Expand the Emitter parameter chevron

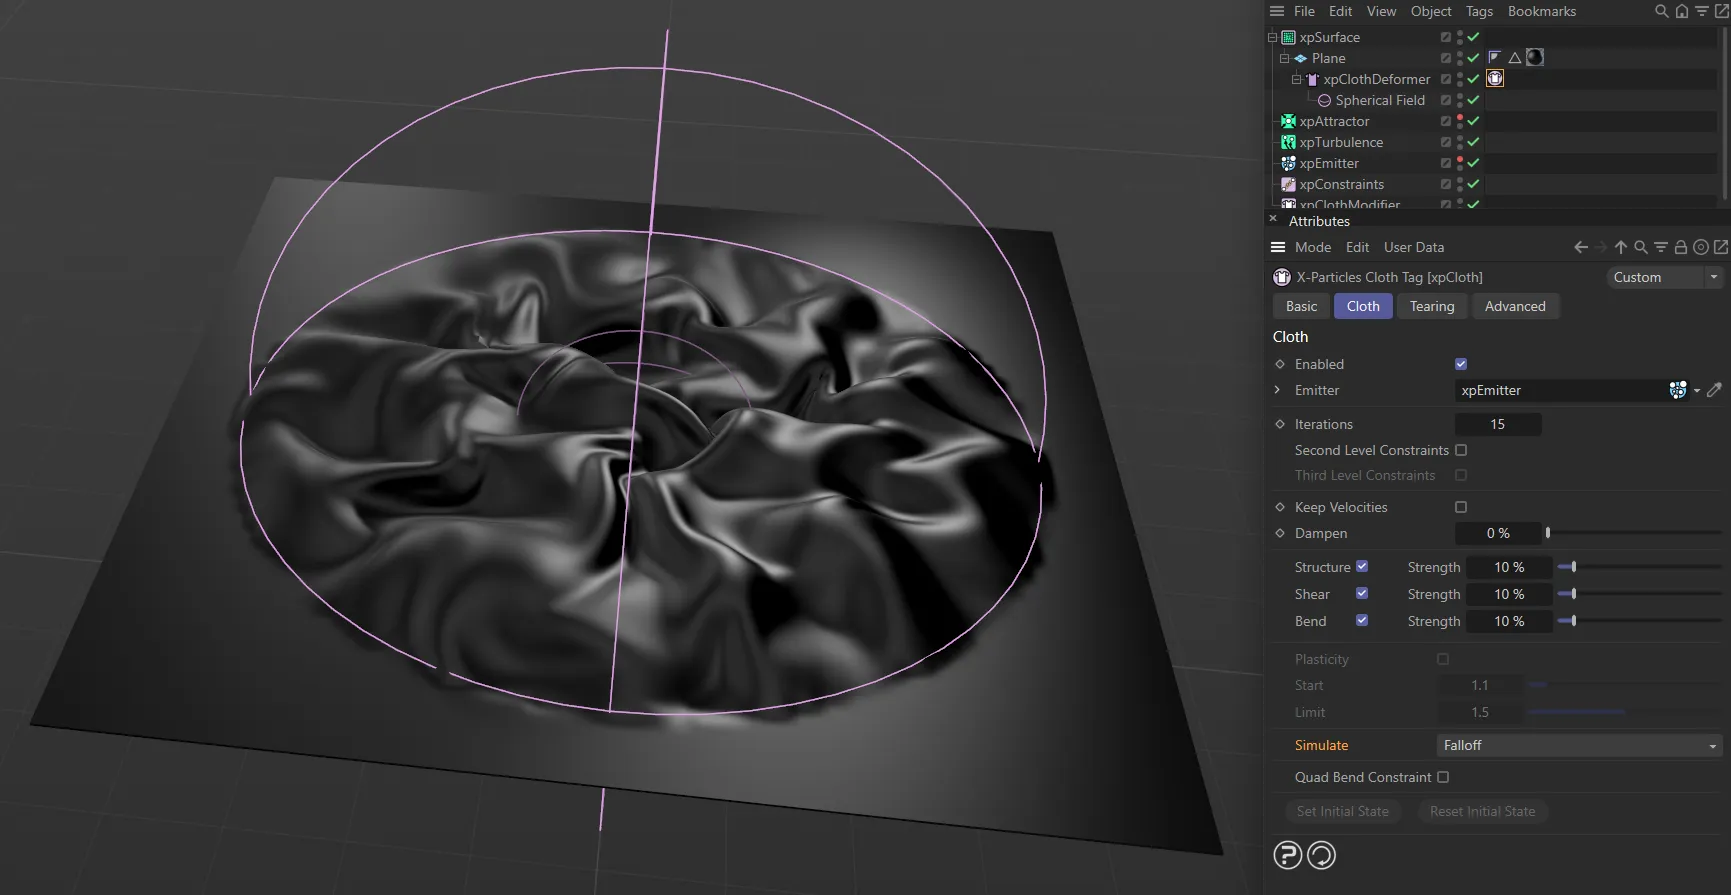point(1278,390)
